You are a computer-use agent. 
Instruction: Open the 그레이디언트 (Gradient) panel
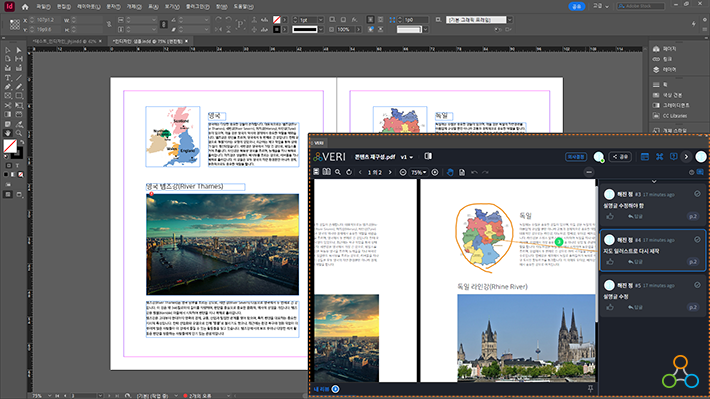[671, 105]
